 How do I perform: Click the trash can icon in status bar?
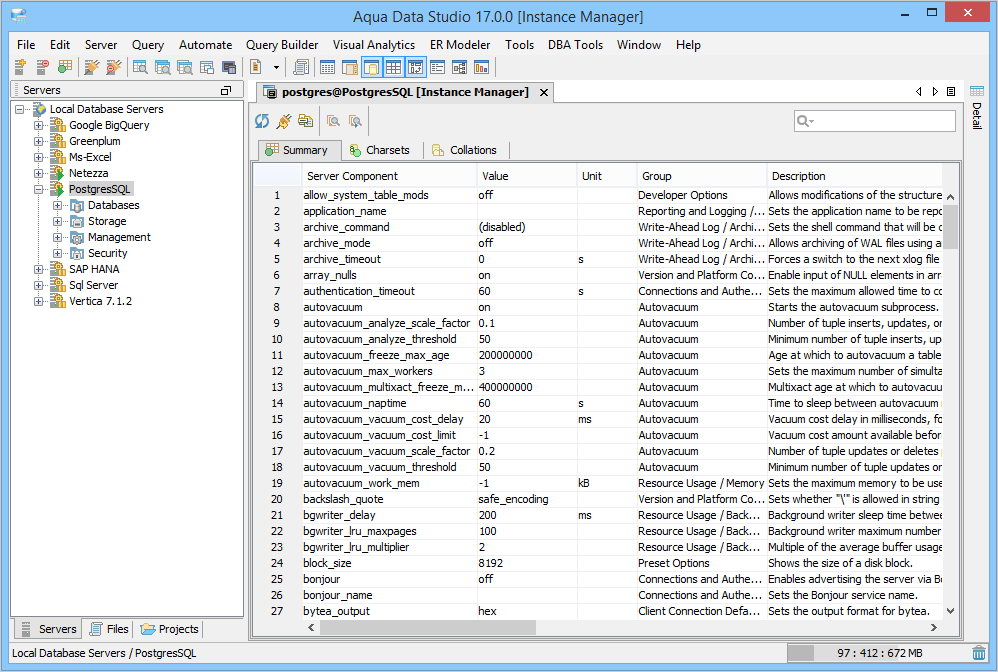pyautogui.click(x=979, y=653)
